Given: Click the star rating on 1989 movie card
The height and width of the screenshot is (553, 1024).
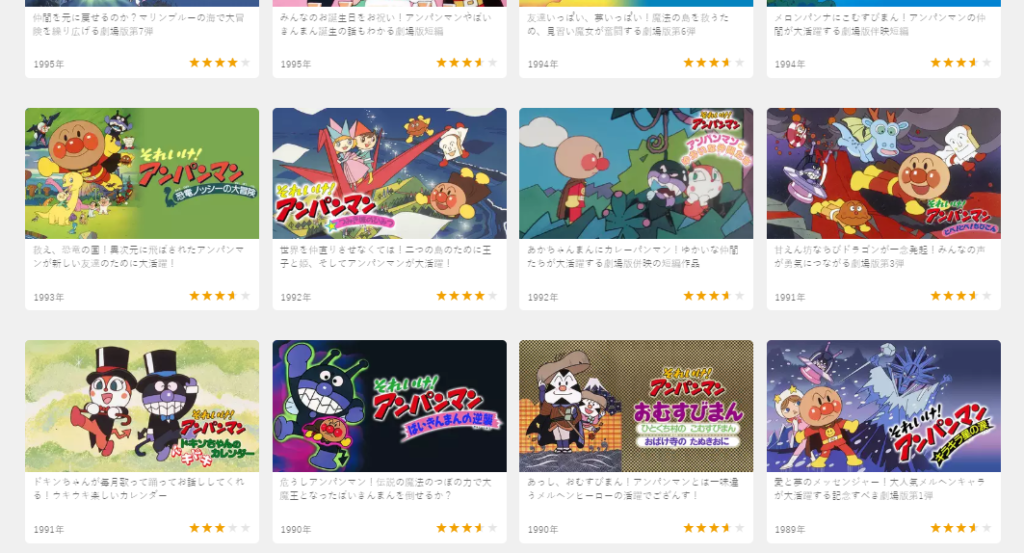Looking at the screenshot, I should [961, 528].
